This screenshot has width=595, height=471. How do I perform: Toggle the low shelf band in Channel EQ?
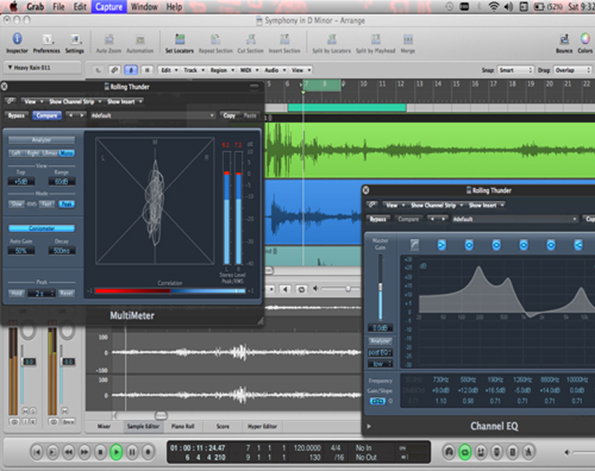tap(442, 245)
